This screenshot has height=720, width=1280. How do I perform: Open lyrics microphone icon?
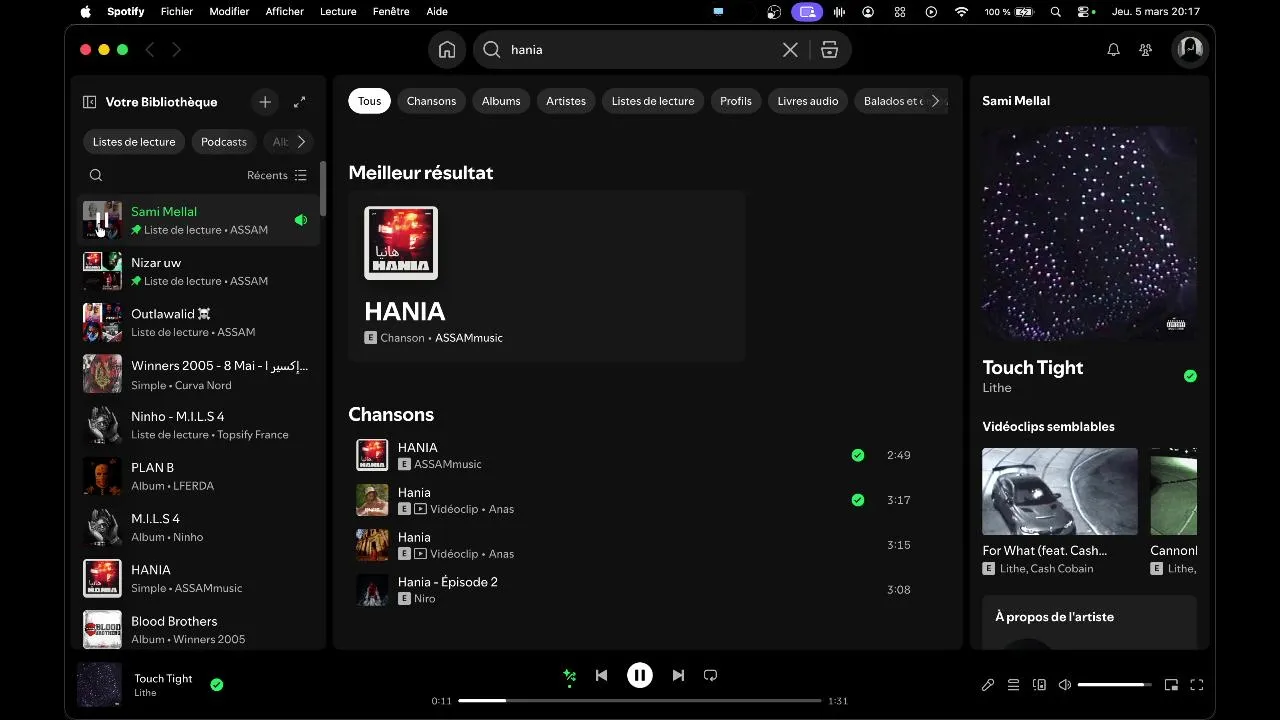(x=987, y=685)
